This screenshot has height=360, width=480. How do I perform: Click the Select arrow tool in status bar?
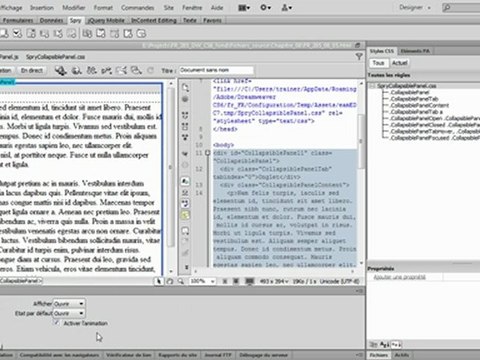(159, 281)
